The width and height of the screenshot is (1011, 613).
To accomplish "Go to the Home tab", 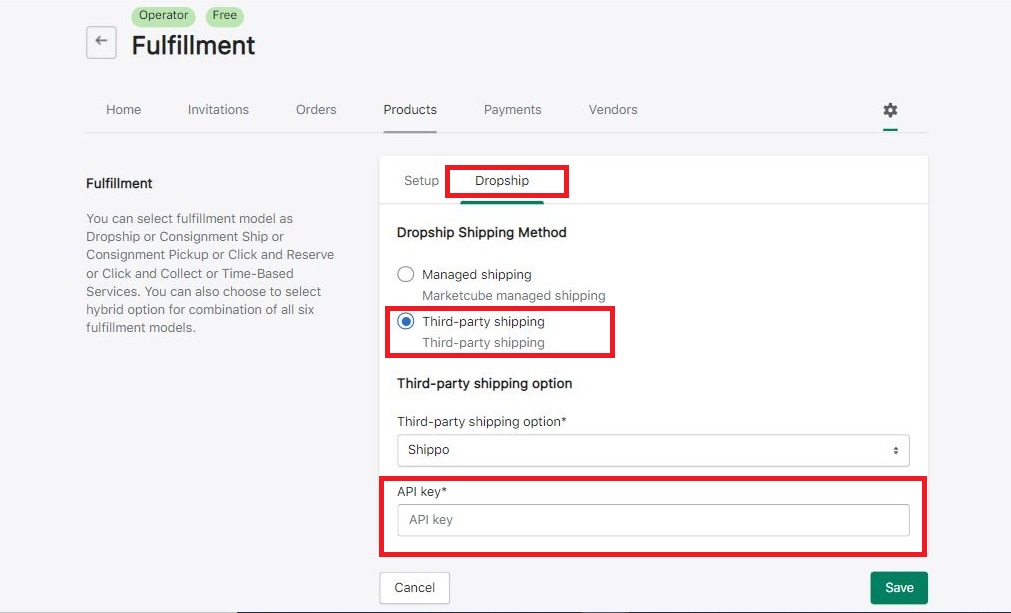I will point(123,110).
